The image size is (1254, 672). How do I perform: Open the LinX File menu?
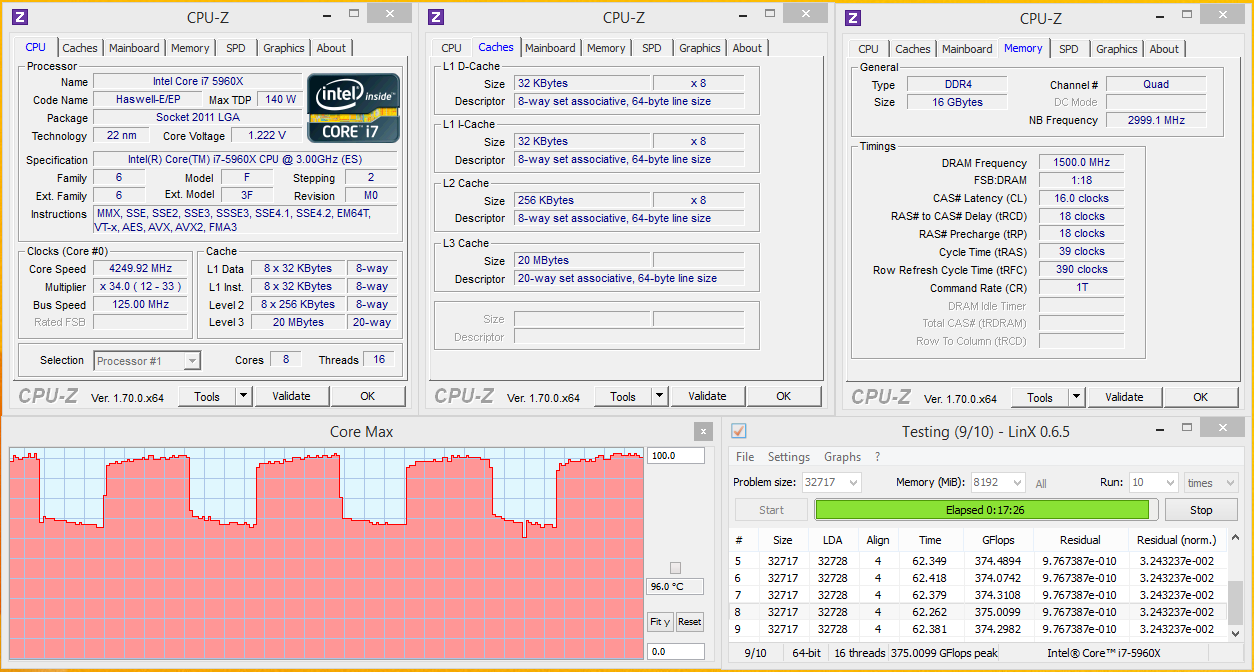pos(745,457)
